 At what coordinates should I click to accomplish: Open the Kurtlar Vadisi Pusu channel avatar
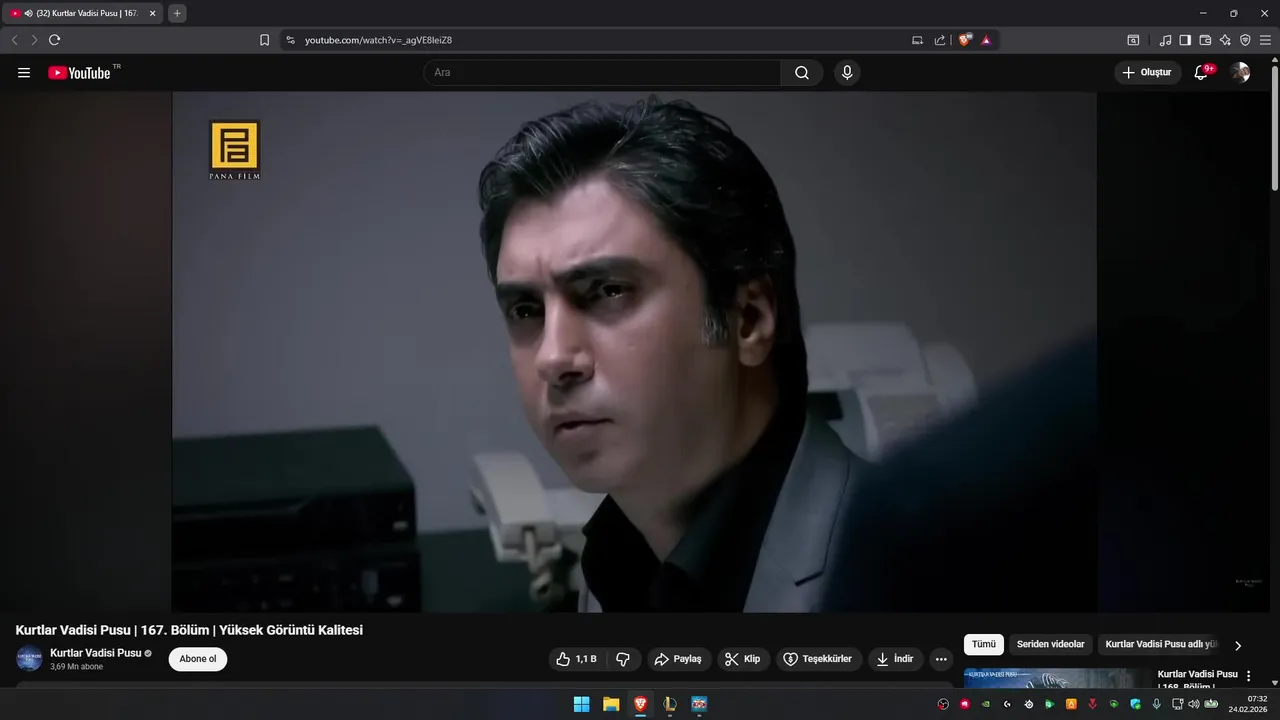[x=29, y=659]
